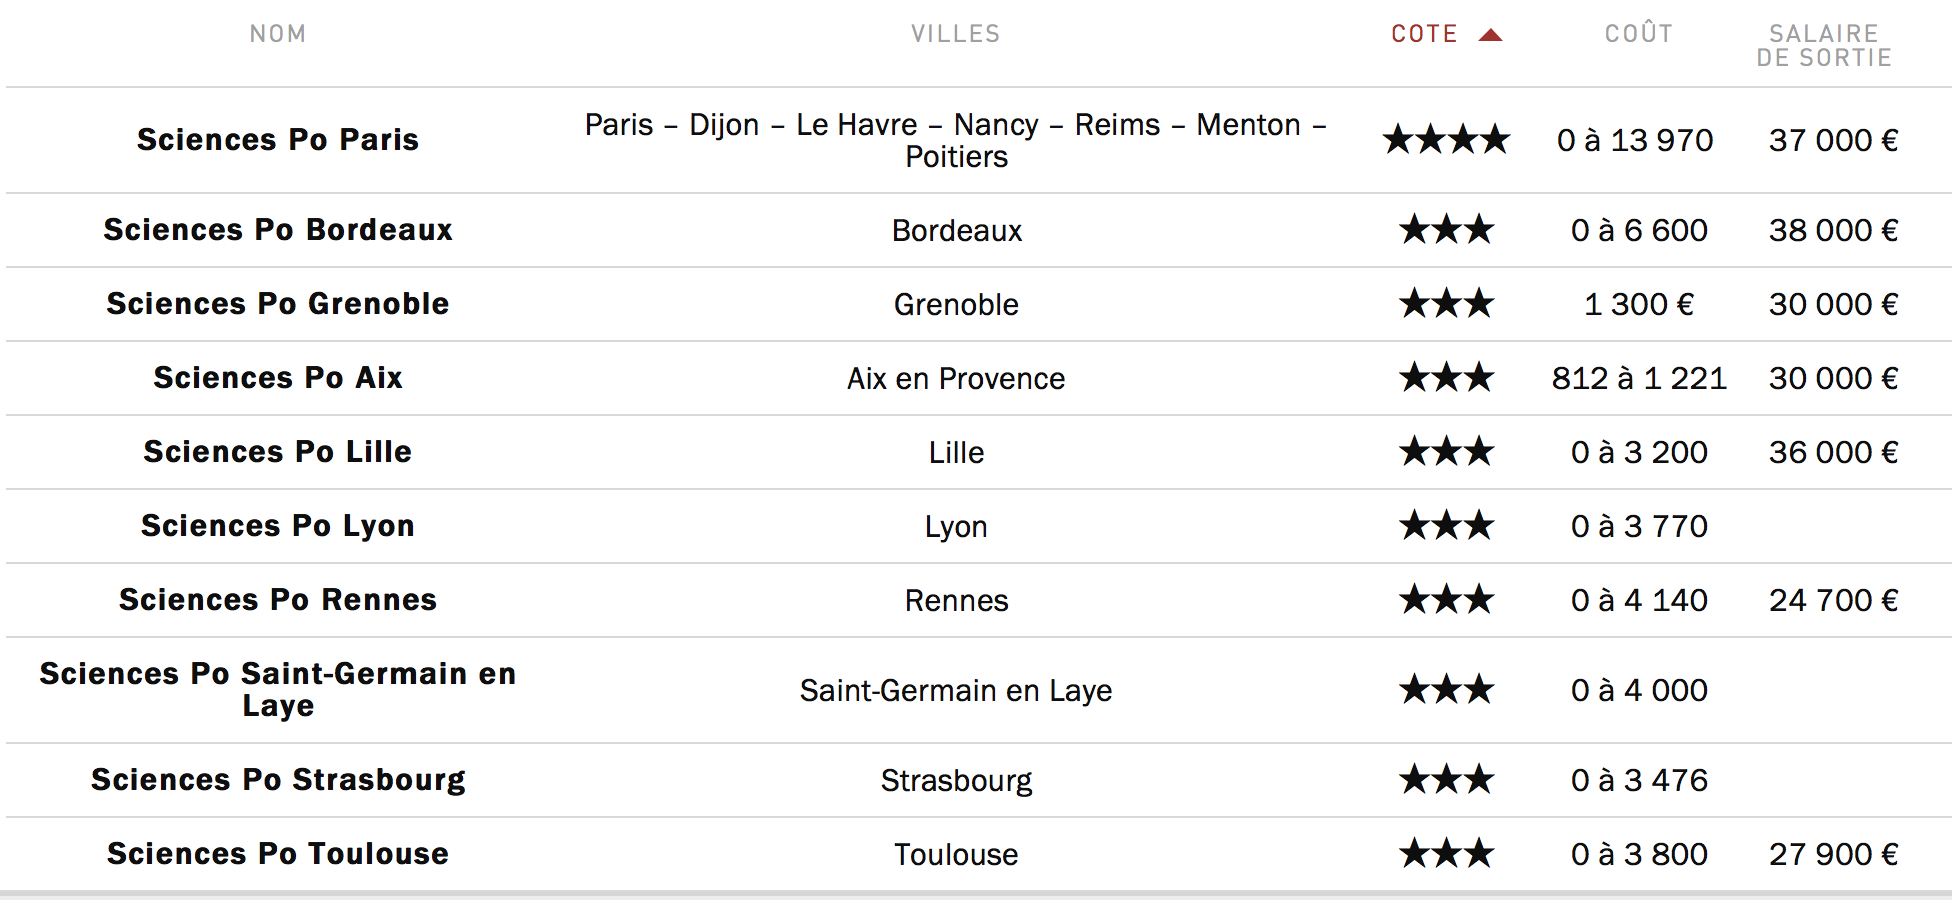Click Sciences Po Lyon name

[x=278, y=526]
